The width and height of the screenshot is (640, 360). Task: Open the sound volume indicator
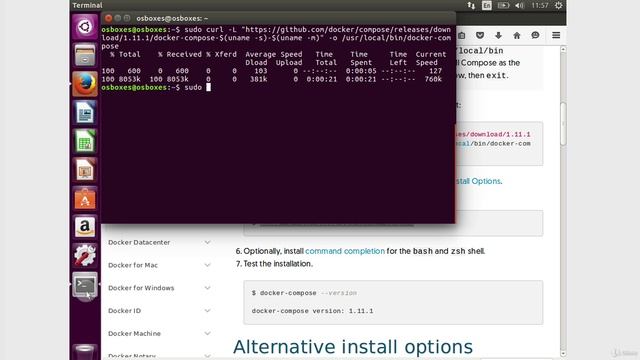click(x=519, y=5)
